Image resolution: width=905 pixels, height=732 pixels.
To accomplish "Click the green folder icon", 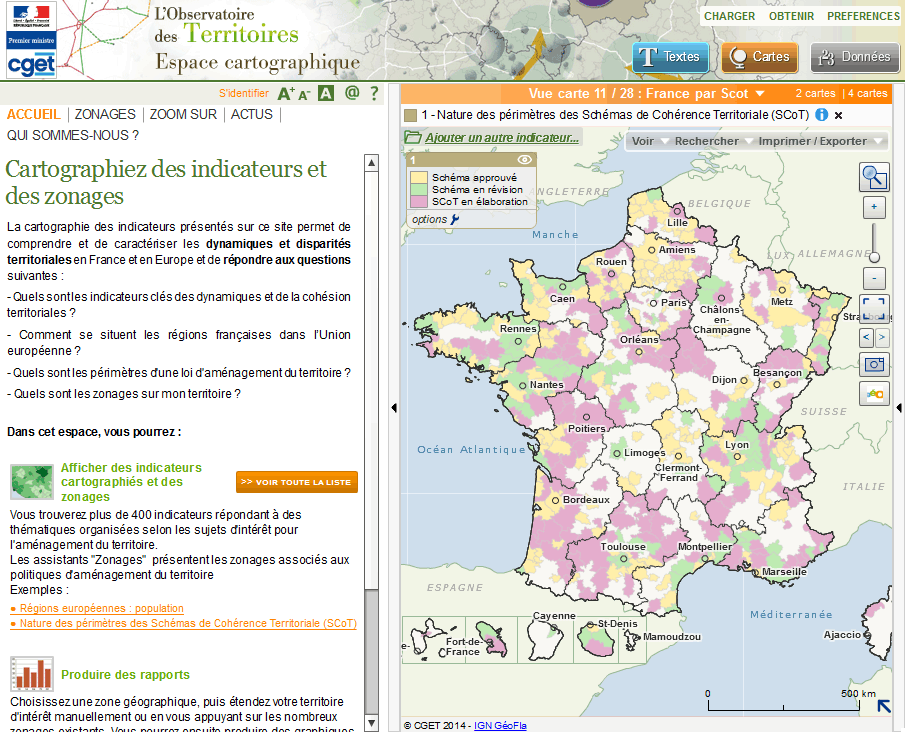I will (413, 137).
